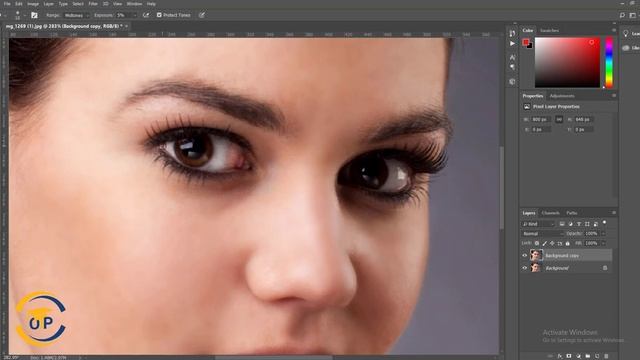Toggle the Brush Settings panel icon
Screen dimensions: 640x360
pyautogui.click(x=34, y=15)
